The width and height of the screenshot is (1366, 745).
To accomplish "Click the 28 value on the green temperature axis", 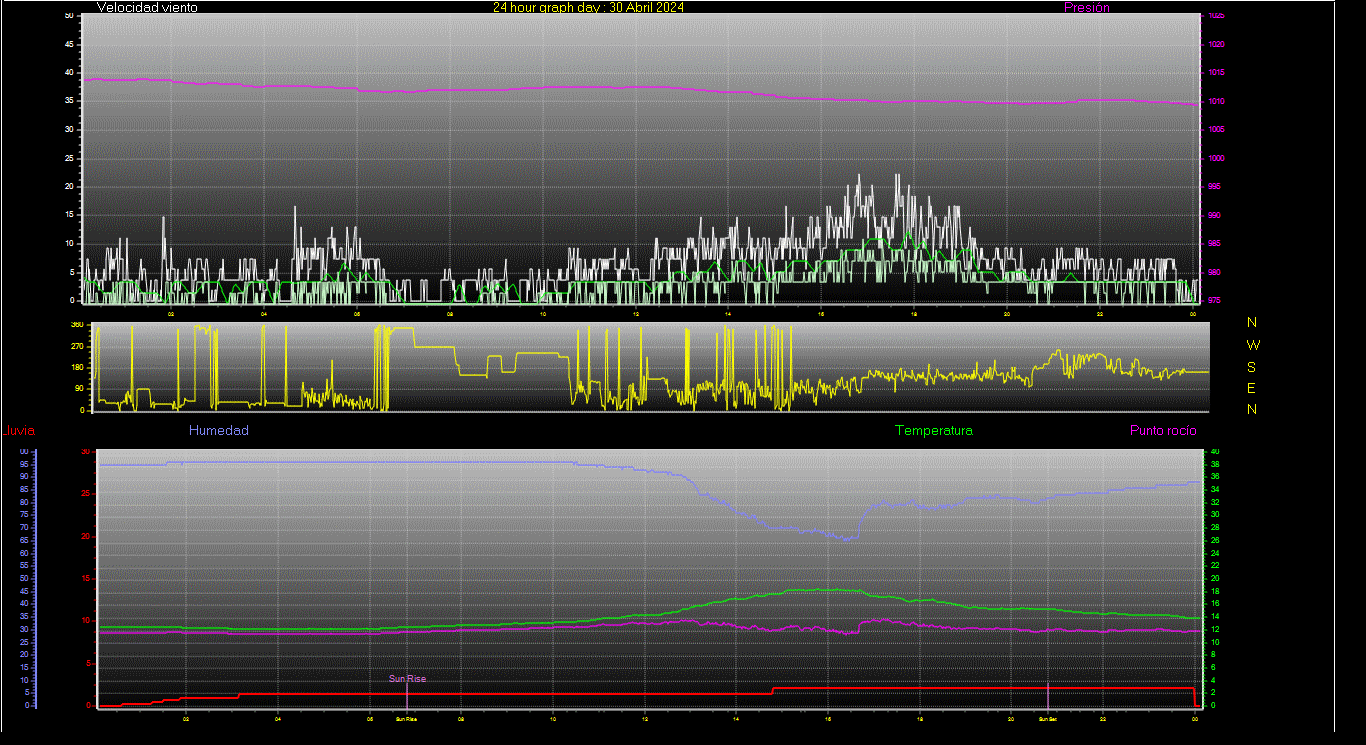I will (1215, 528).
